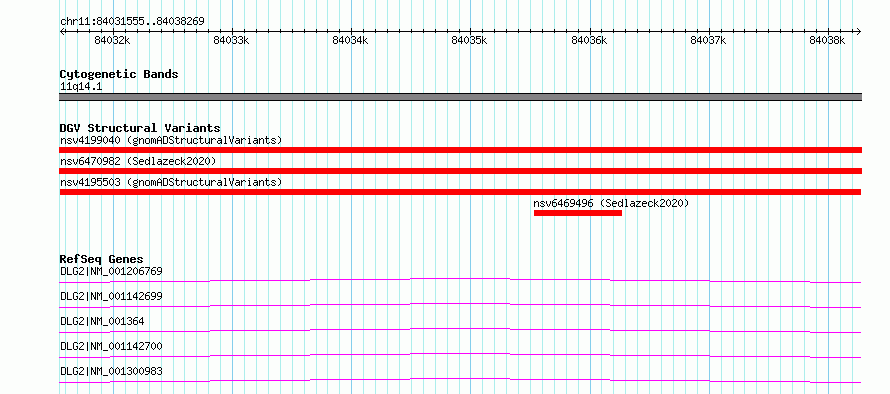This screenshot has height=394, width=890.
Task: Open gene label DLG2|NM_001206769
Action: pyautogui.click(x=111, y=271)
